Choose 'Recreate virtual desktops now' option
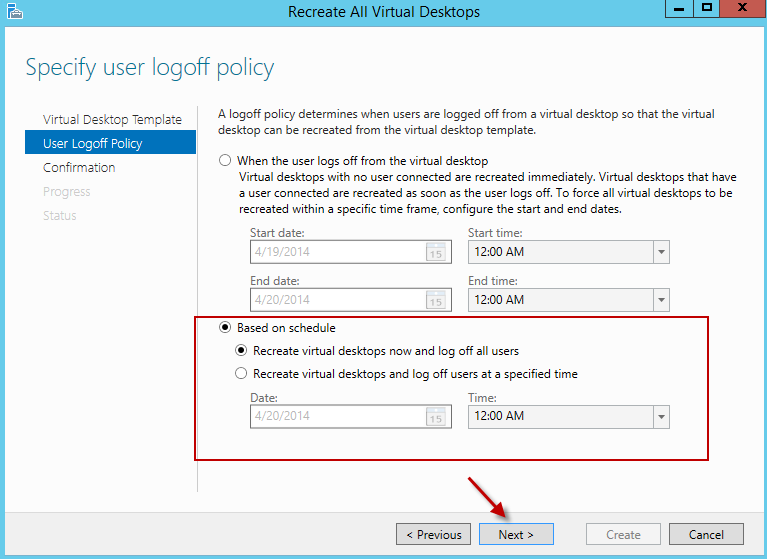Viewport: 767px width, 559px height. [241, 351]
